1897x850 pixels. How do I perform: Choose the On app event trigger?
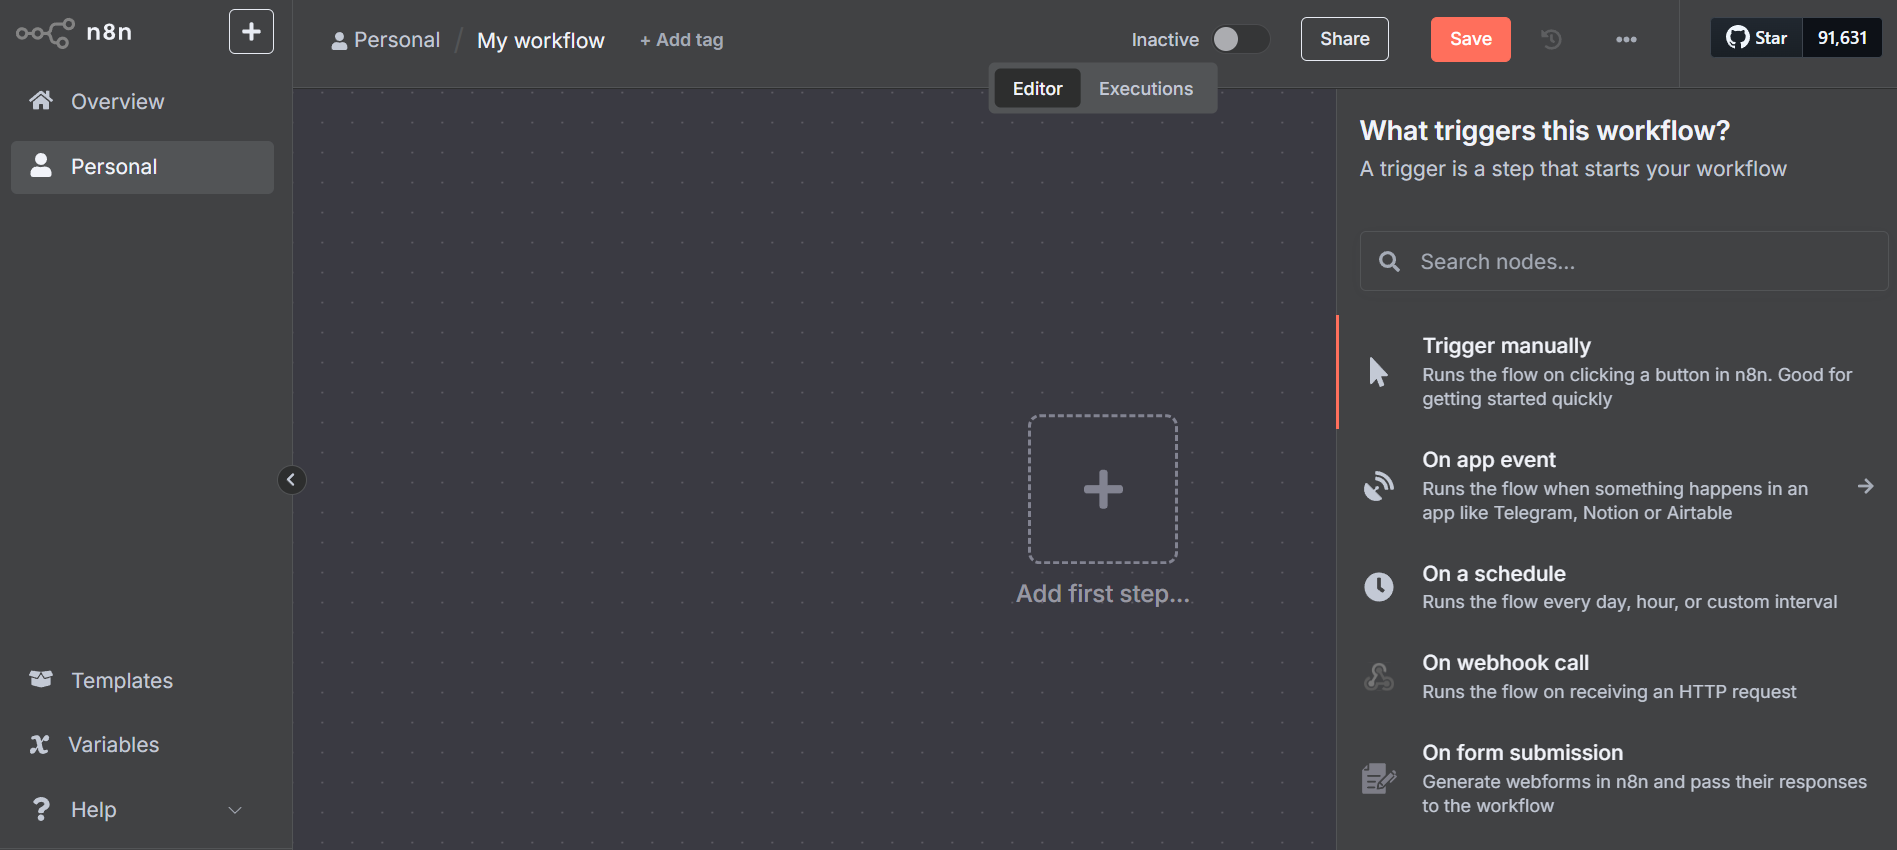tap(1617, 486)
